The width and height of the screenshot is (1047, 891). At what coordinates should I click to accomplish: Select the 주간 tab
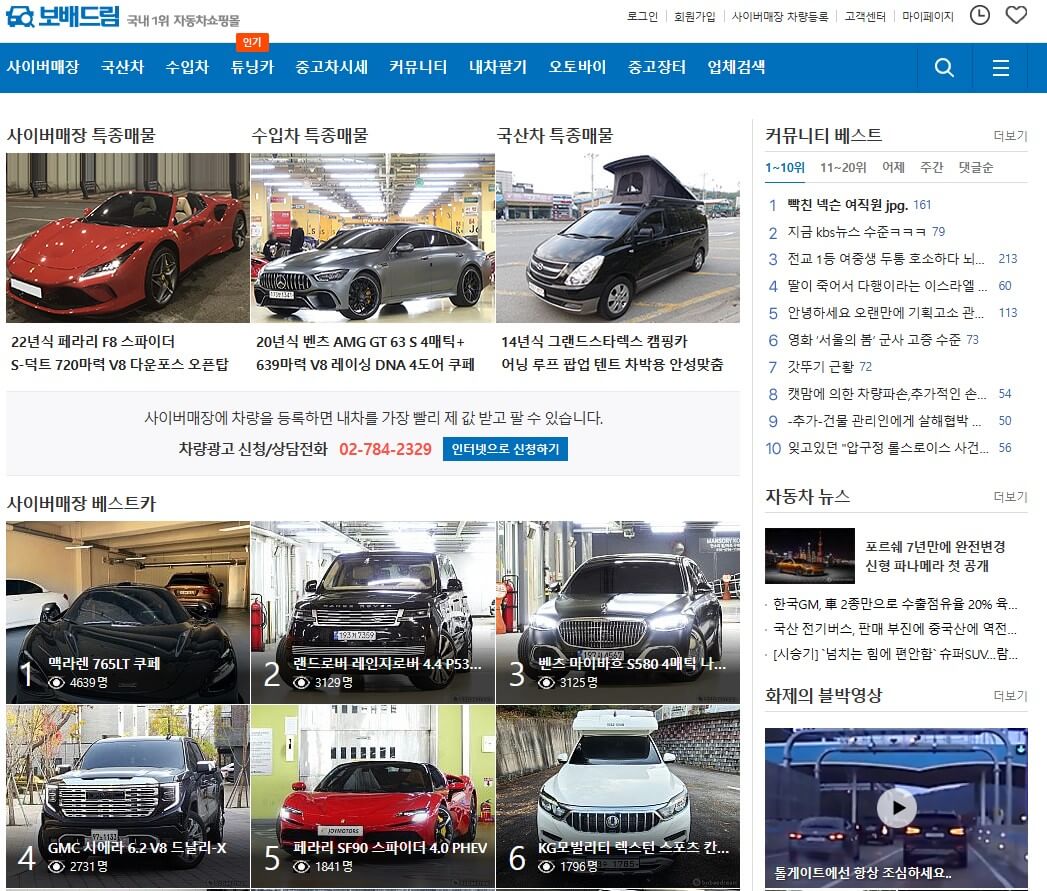point(931,168)
